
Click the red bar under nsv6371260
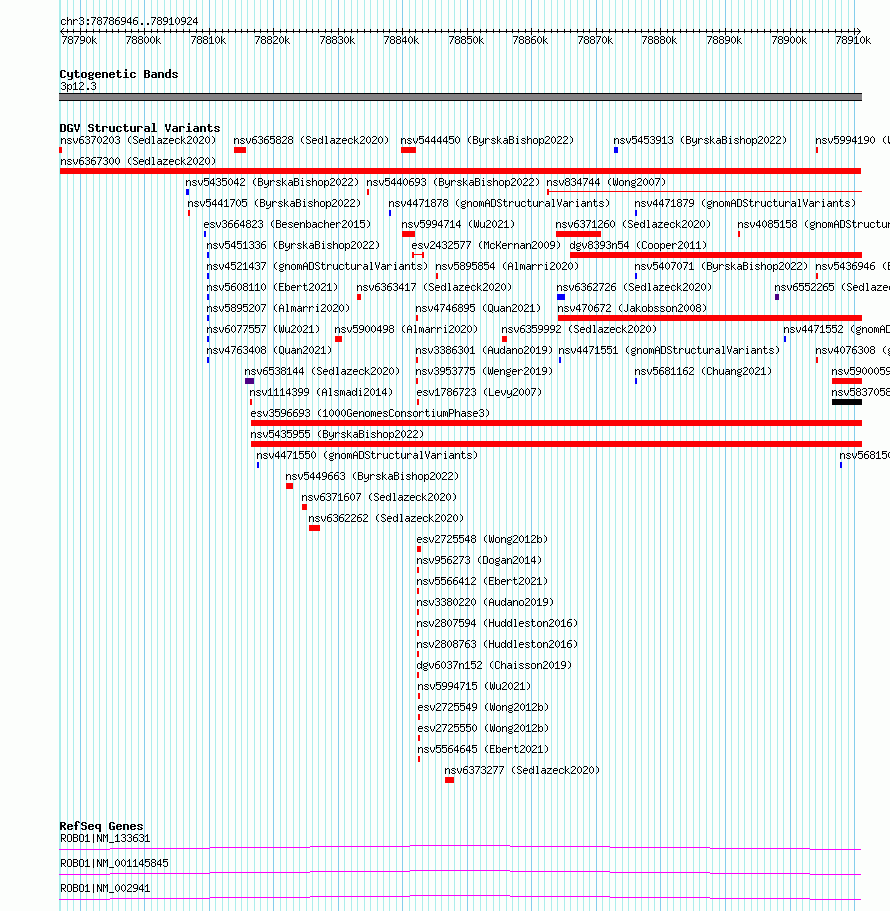[x=578, y=234]
